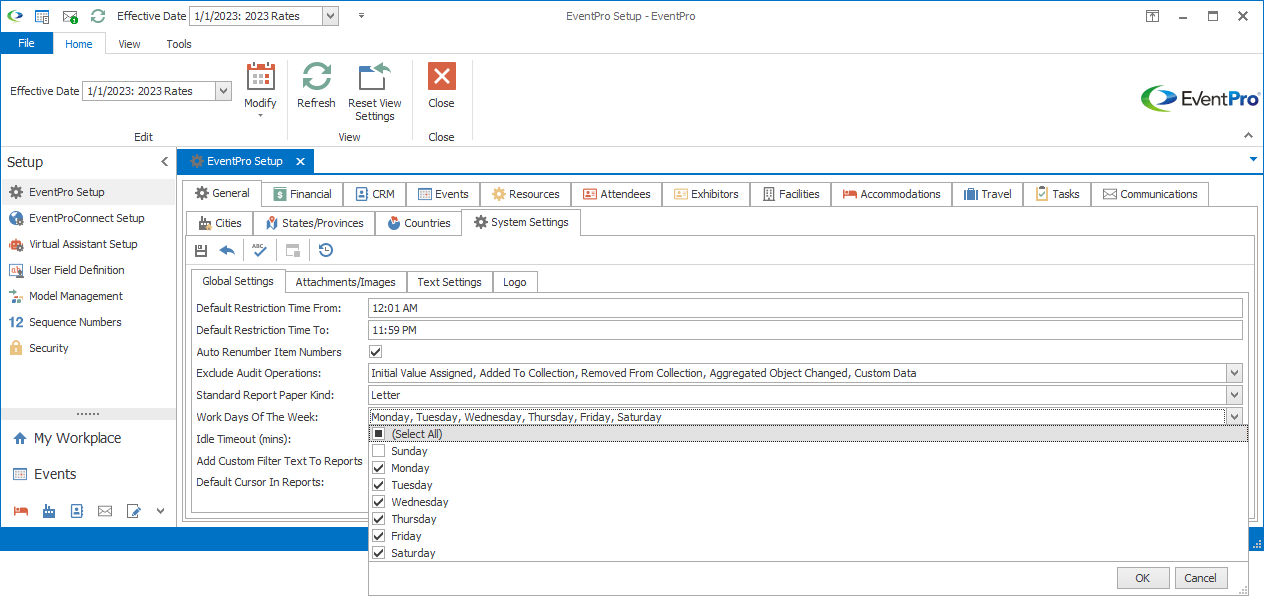This screenshot has width=1264, height=596.
Task: Switch to Attachments/Images tab
Action: point(346,282)
